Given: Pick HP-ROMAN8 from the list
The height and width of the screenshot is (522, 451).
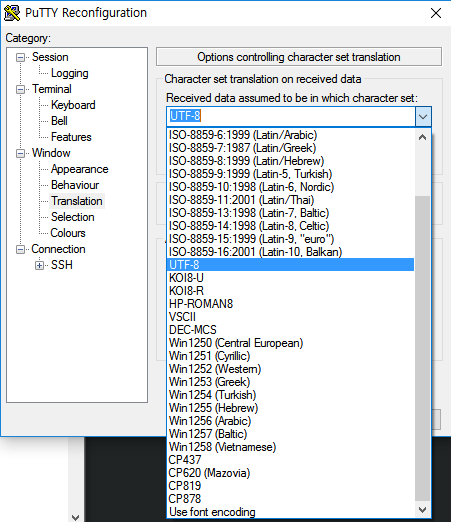Looking at the screenshot, I should pos(290,304).
